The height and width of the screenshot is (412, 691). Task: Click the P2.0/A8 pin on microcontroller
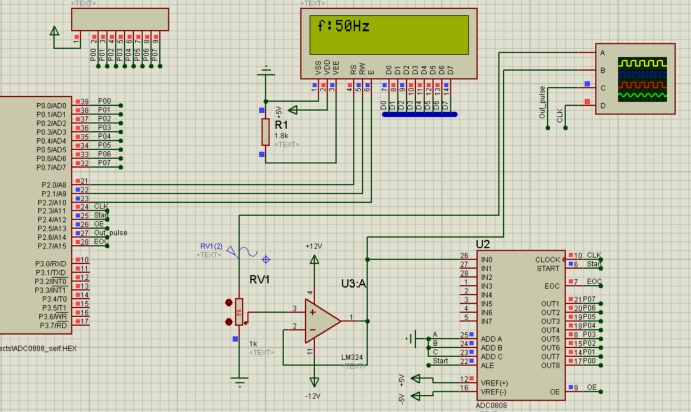click(54, 185)
